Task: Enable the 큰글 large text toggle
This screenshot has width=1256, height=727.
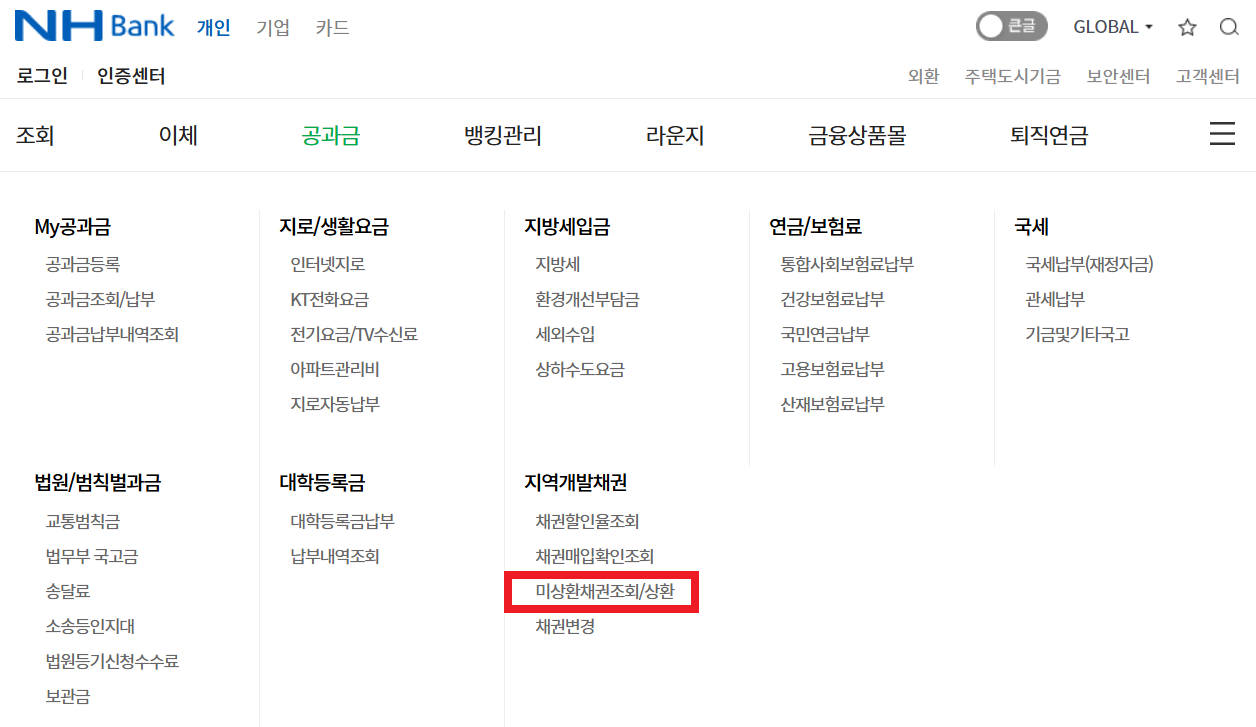Action: [1010, 27]
